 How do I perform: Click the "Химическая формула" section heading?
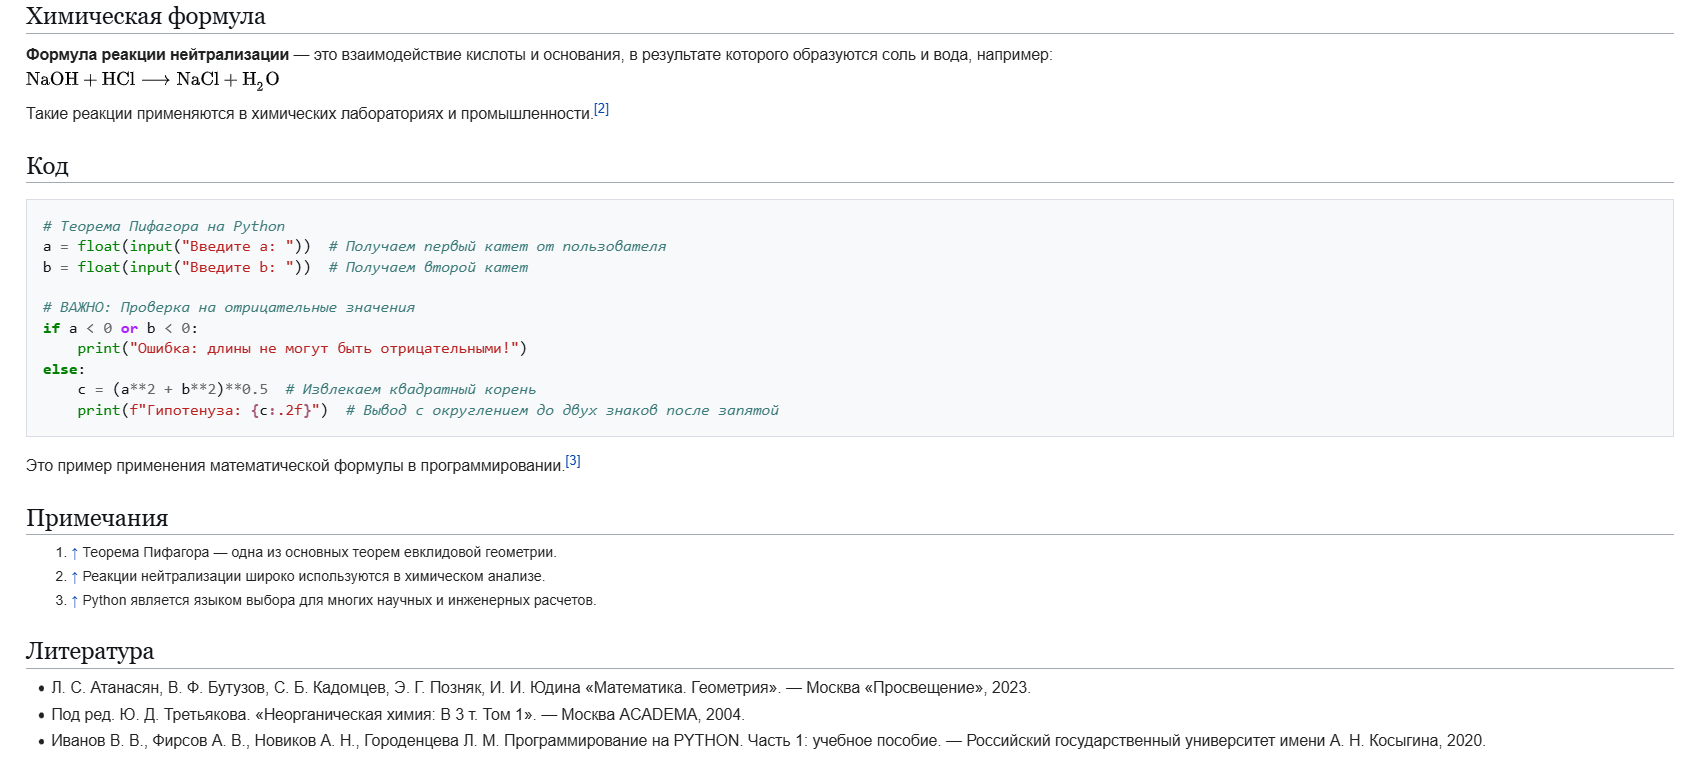(x=145, y=16)
